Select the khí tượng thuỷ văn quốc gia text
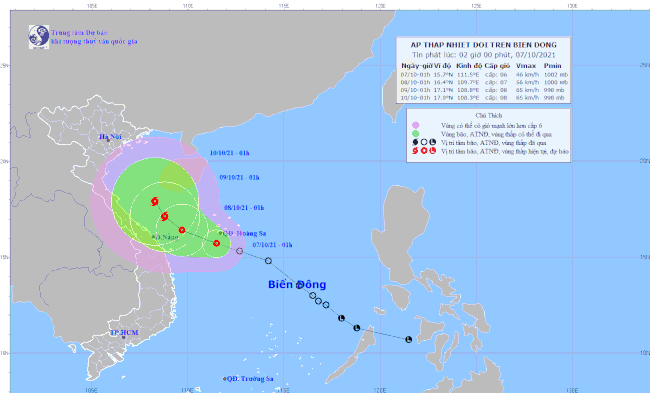 coord(94,41)
